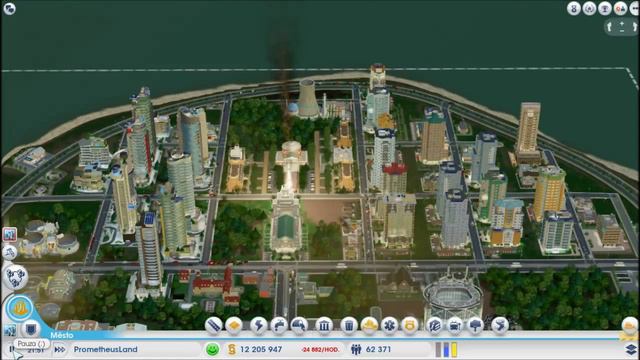The height and width of the screenshot is (360, 640).
Task: Open the Waste Disposal trash can menu
Action: click(349, 325)
